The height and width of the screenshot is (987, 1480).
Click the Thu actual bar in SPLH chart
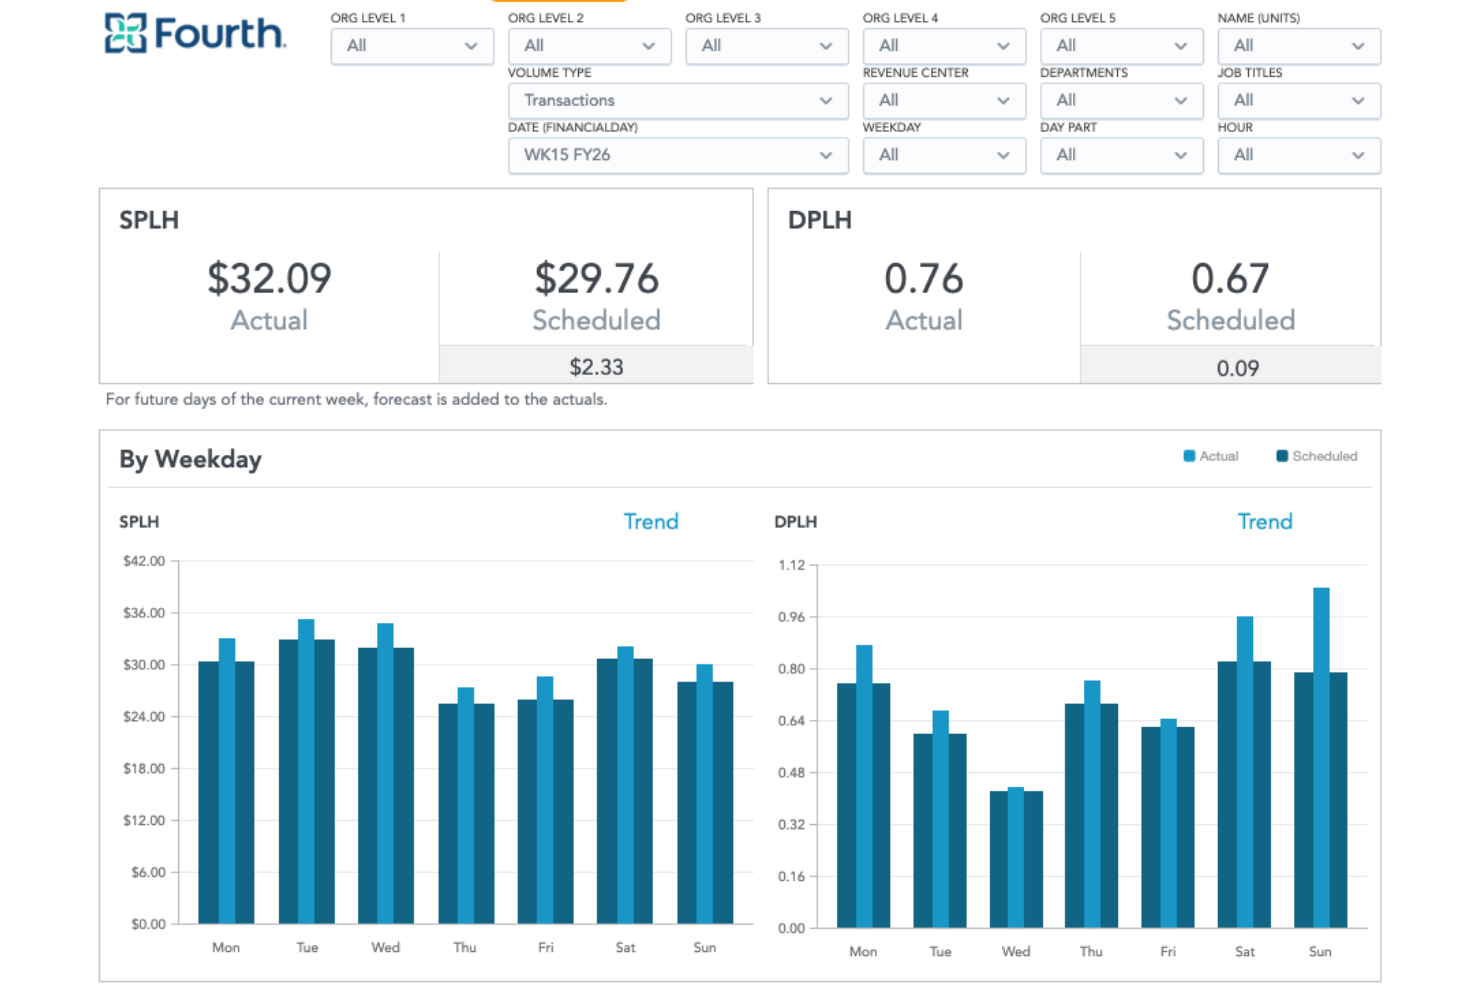(x=466, y=805)
